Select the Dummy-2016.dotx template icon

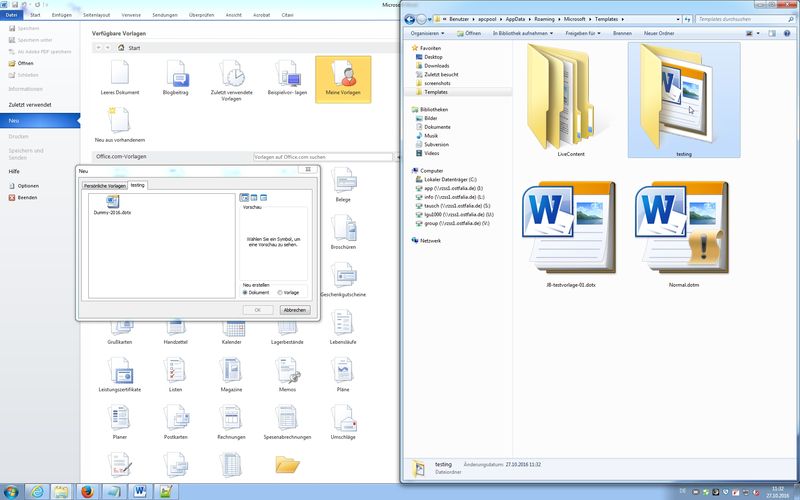tap(113, 203)
